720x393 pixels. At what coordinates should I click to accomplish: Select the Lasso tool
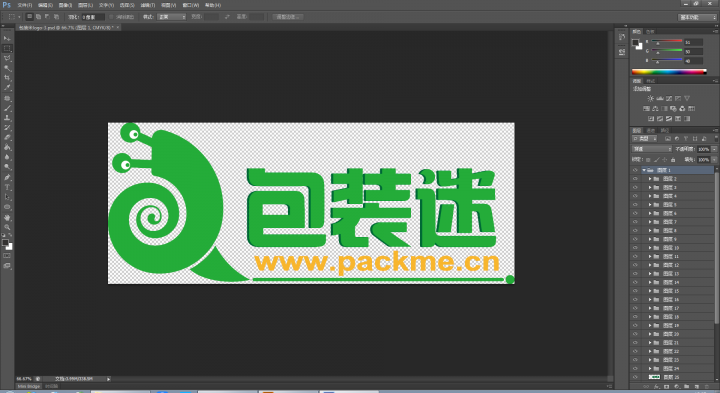pyautogui.click(x=7, y=58)
